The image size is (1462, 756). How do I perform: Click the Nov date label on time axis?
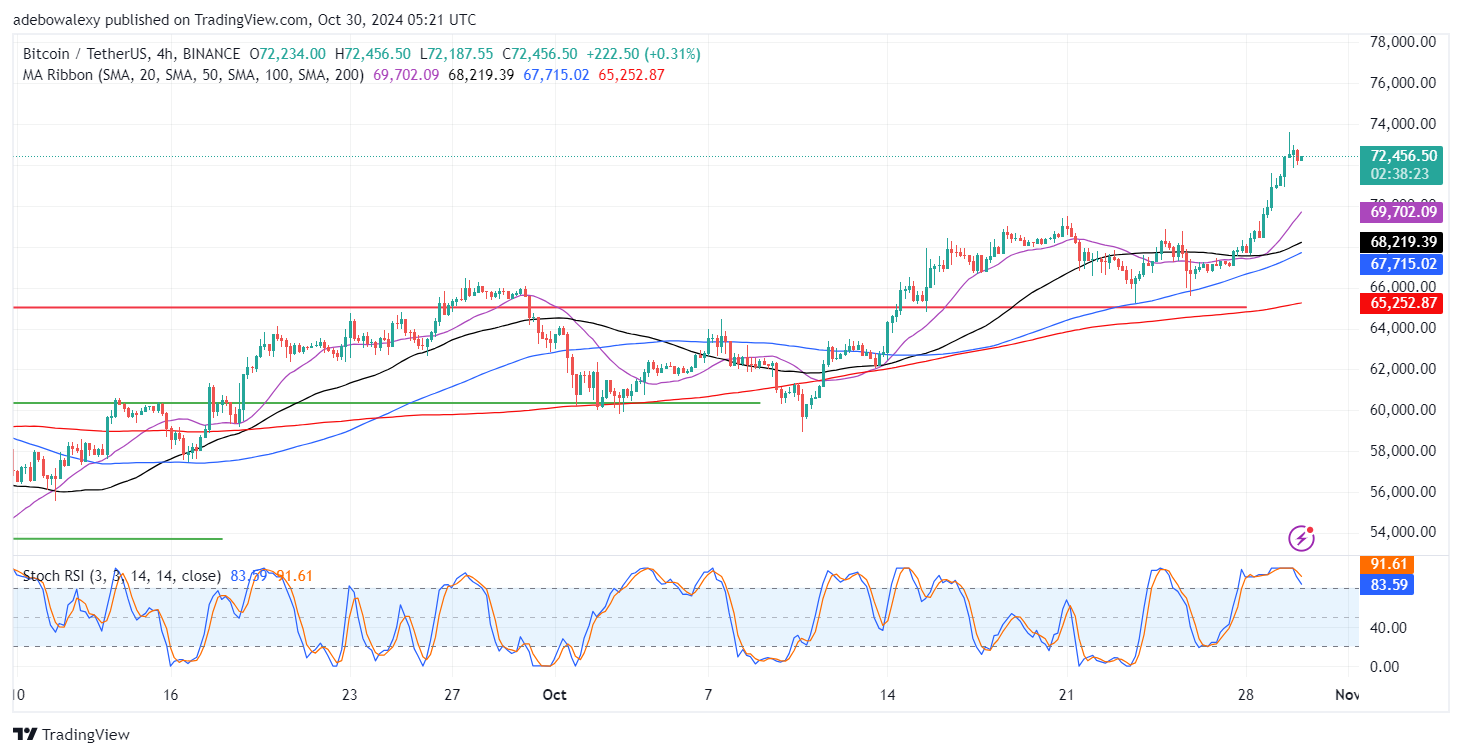point(1346,695)
